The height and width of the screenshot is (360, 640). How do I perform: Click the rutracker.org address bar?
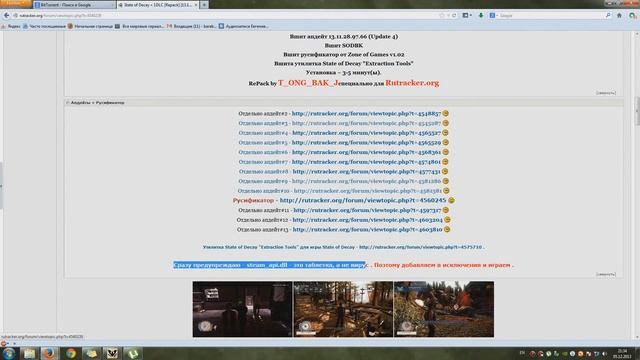tap(224, 16)
